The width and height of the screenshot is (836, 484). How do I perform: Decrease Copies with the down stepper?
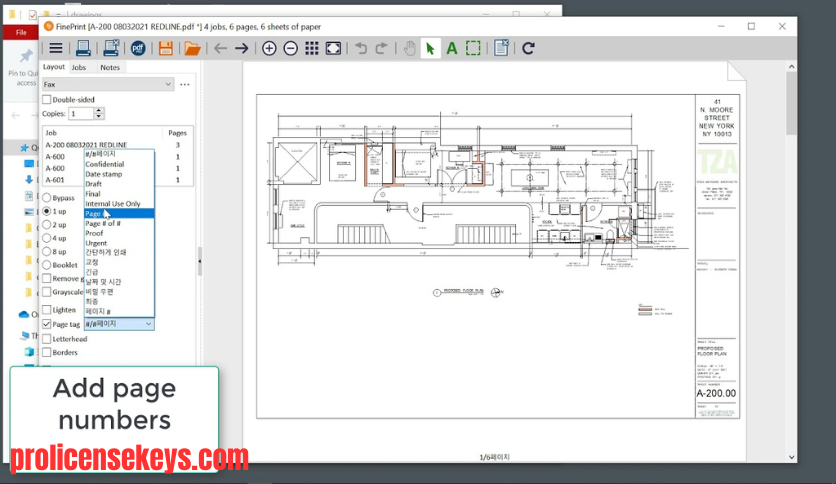[x=99, y=116]
